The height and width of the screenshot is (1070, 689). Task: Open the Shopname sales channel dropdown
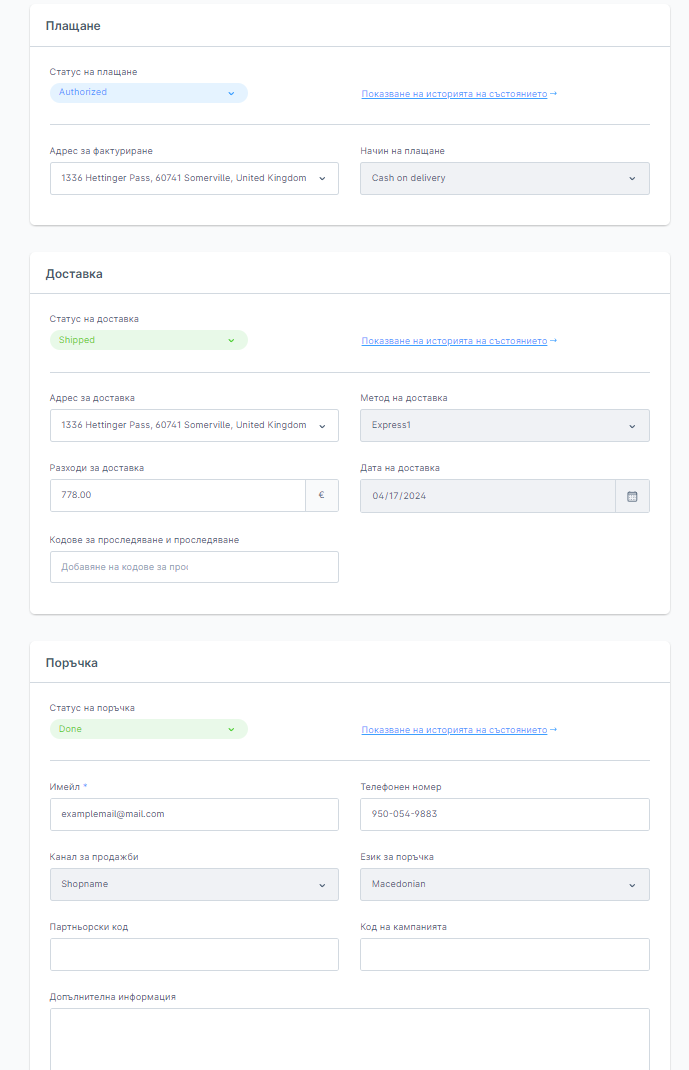coord(194,884)
